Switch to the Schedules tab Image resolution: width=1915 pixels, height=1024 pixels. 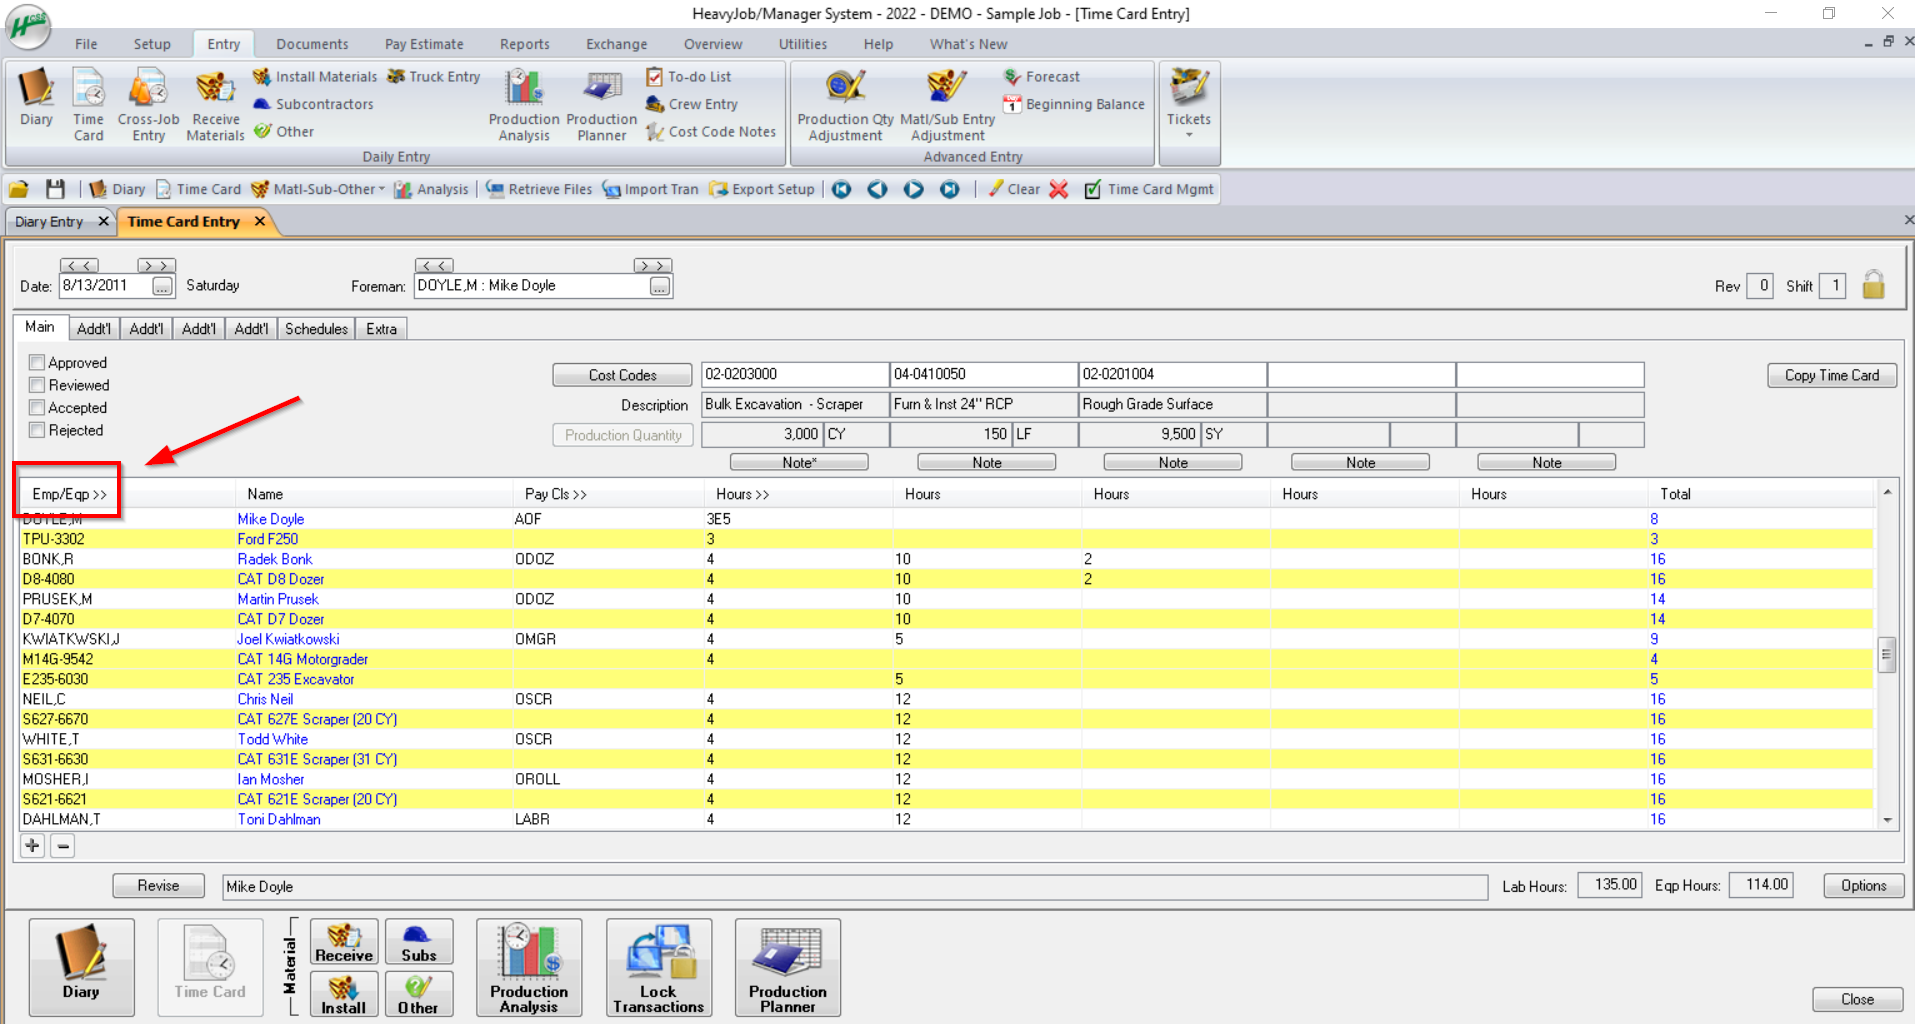click(315, 328)
